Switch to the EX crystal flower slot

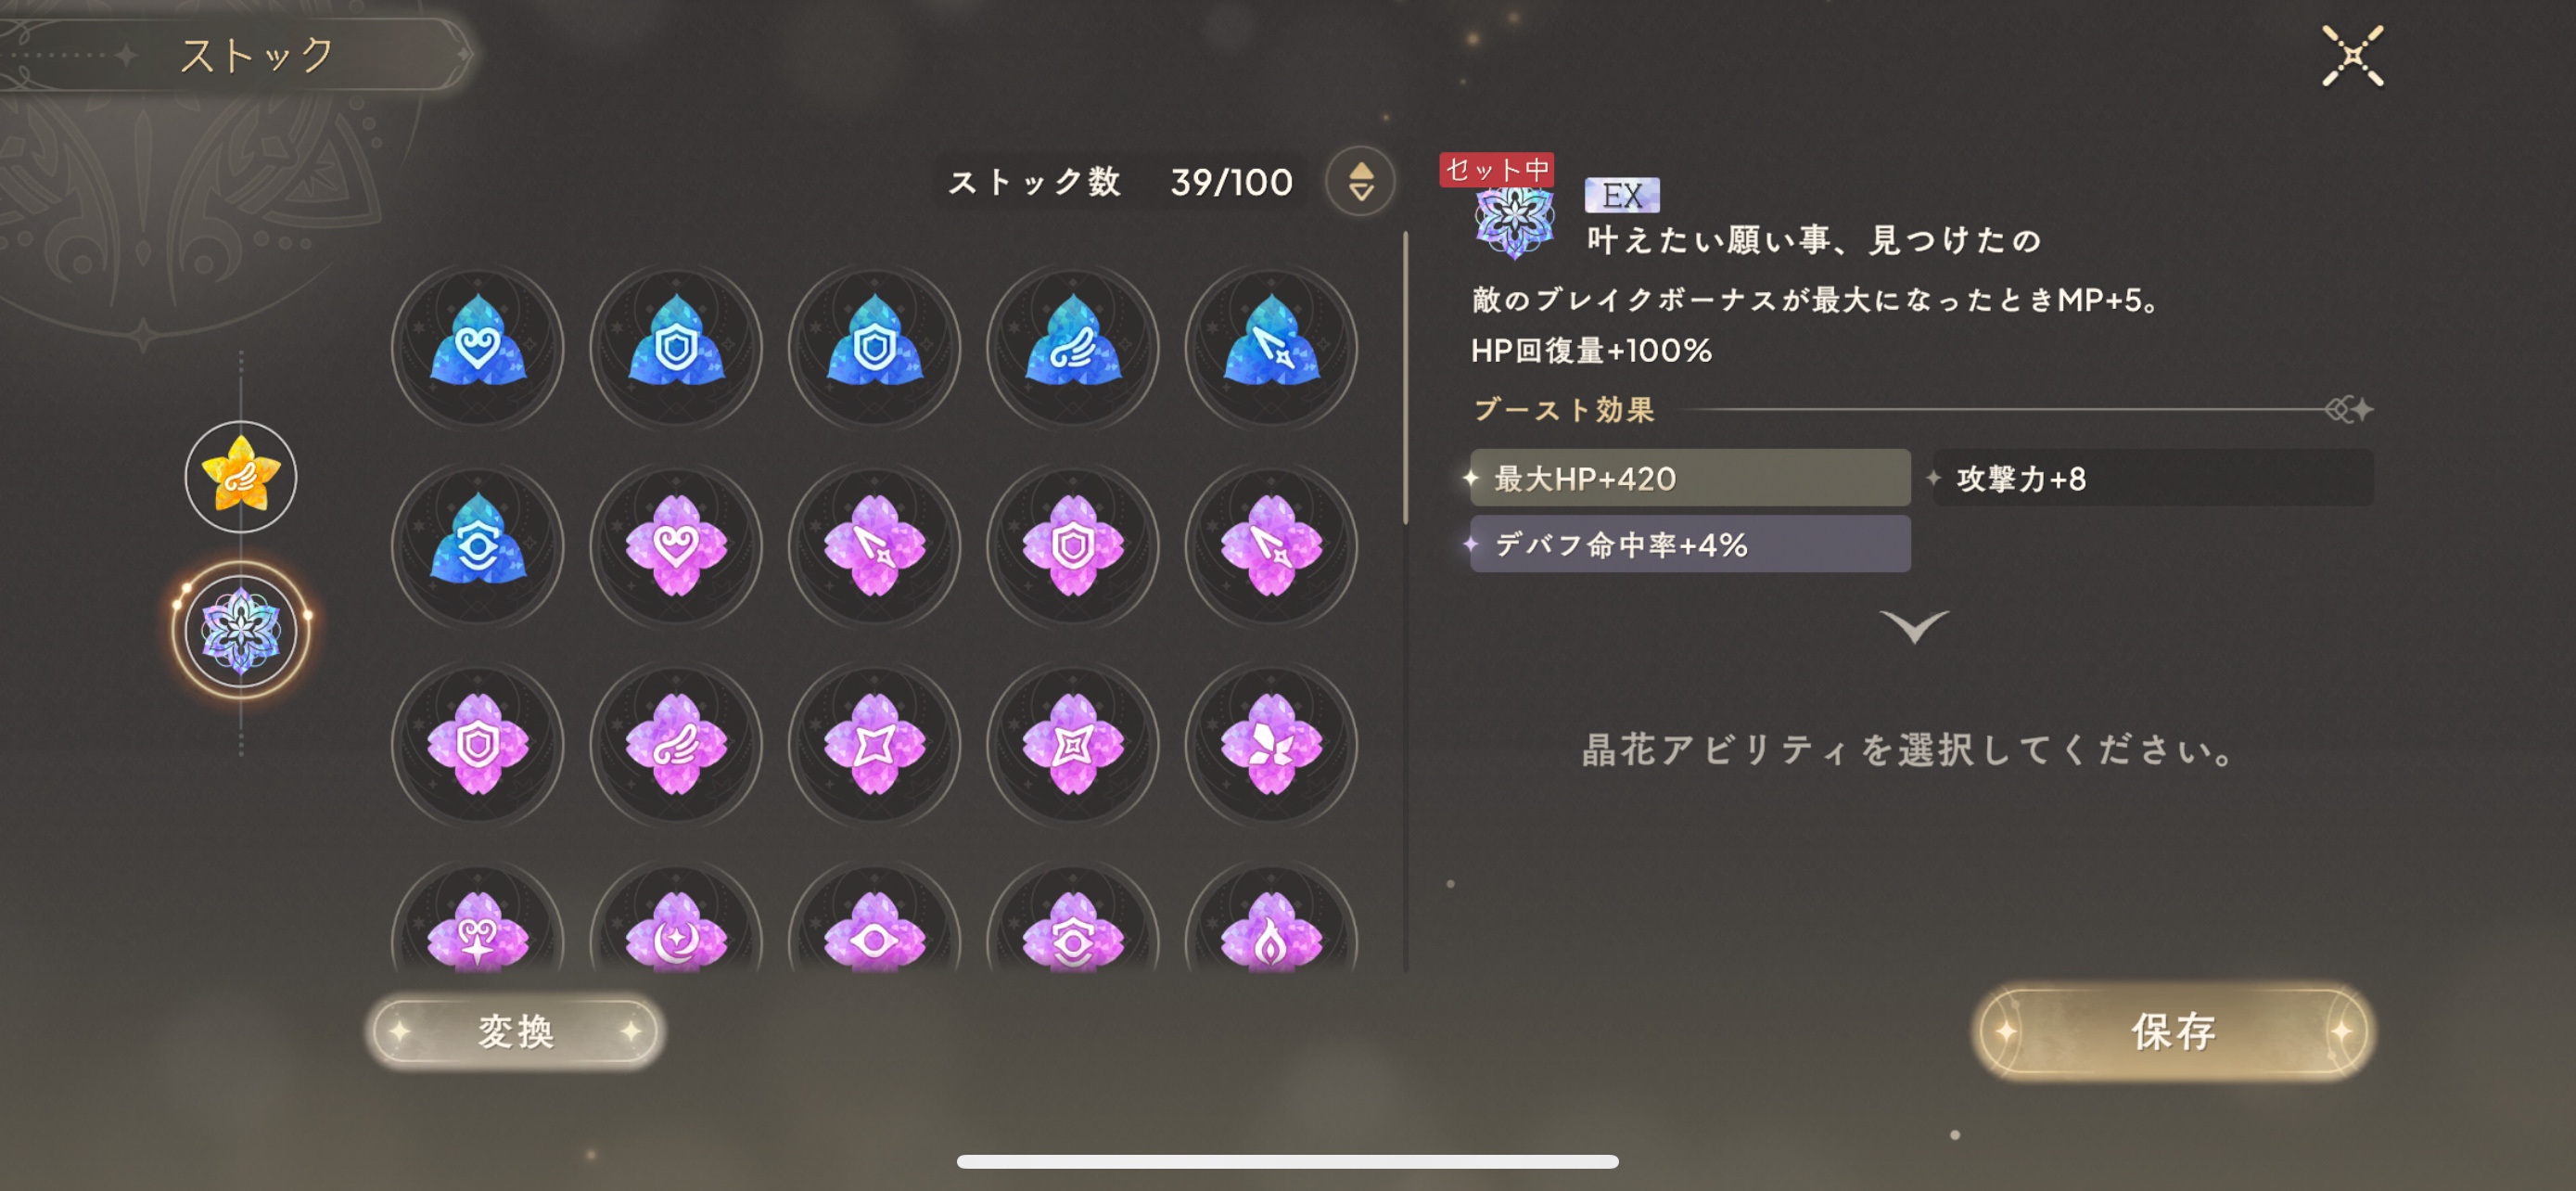pyautogui.click(x=241, y=631)
